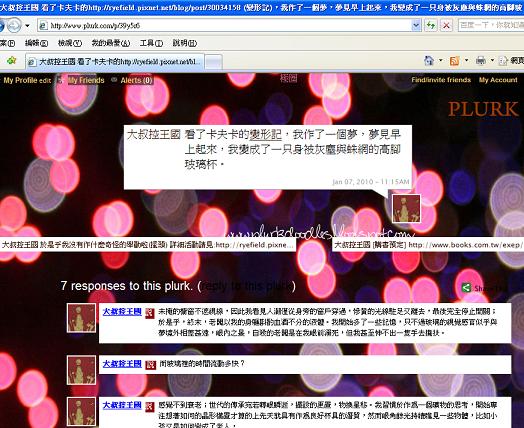Open the 工具(T) menu
The width and height of the screenshot is (524, 428).
tap(151, 43)
